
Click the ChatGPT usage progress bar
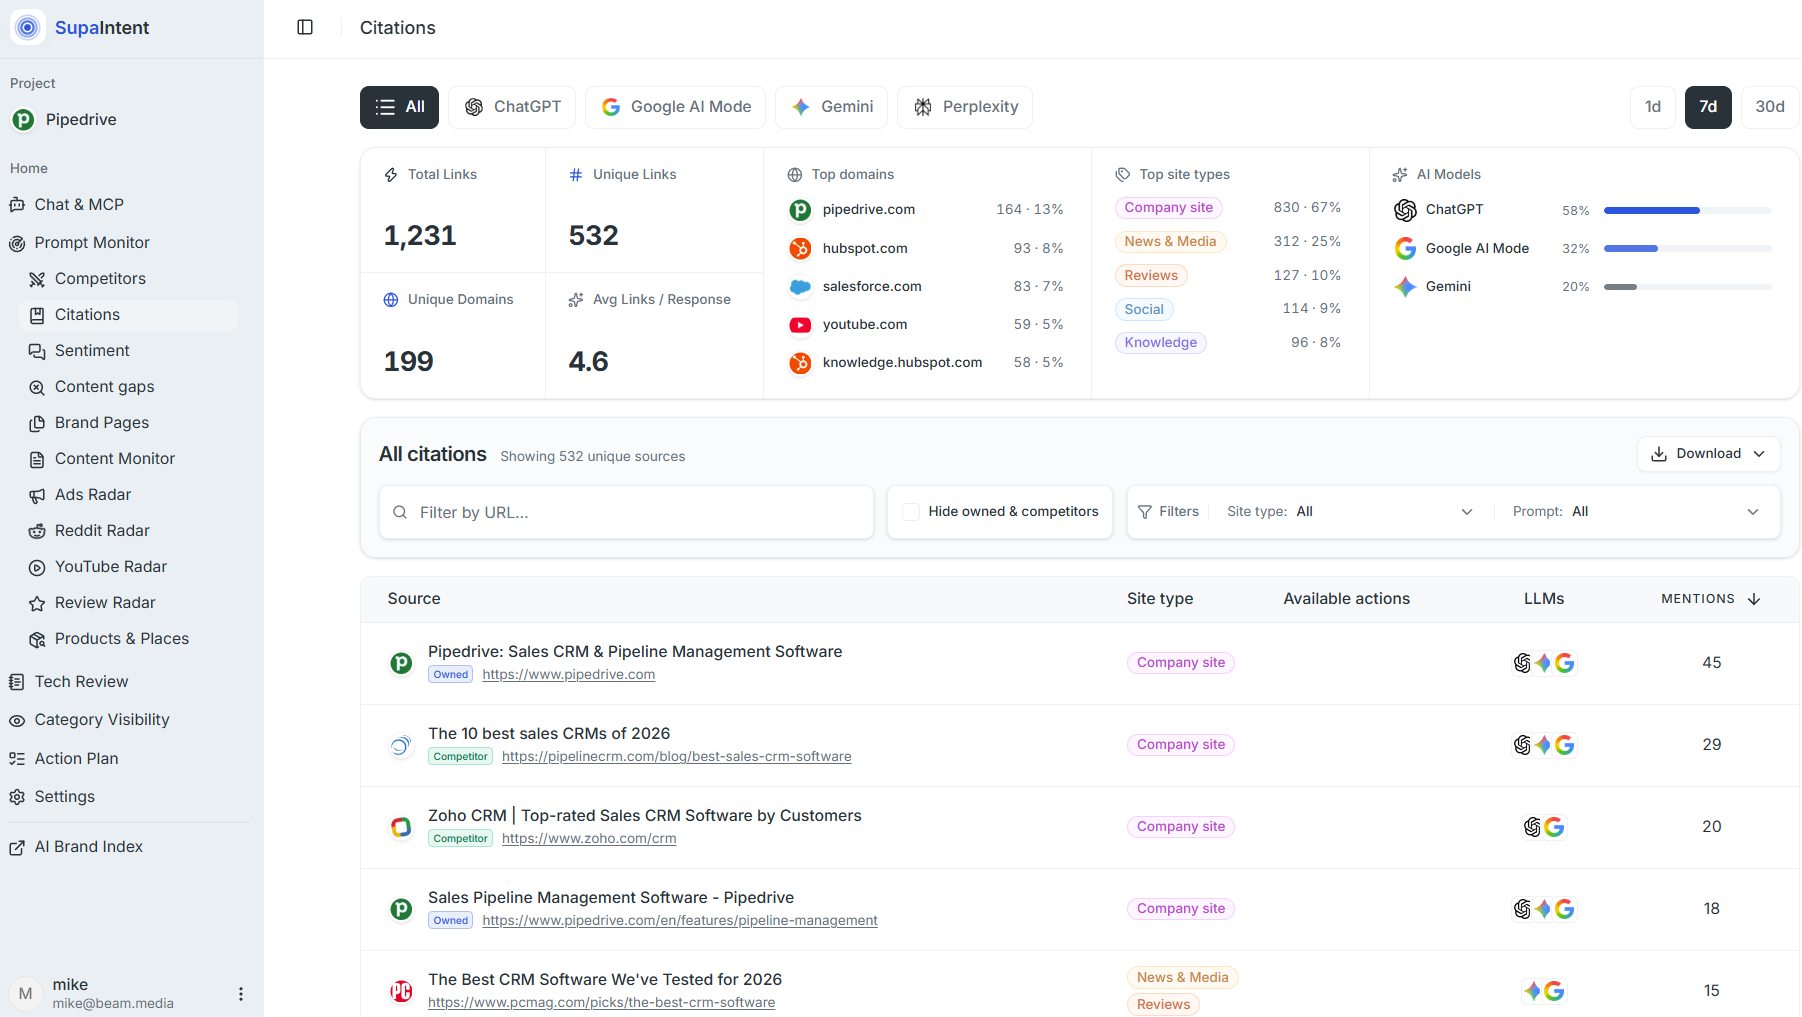[1688, 211]
